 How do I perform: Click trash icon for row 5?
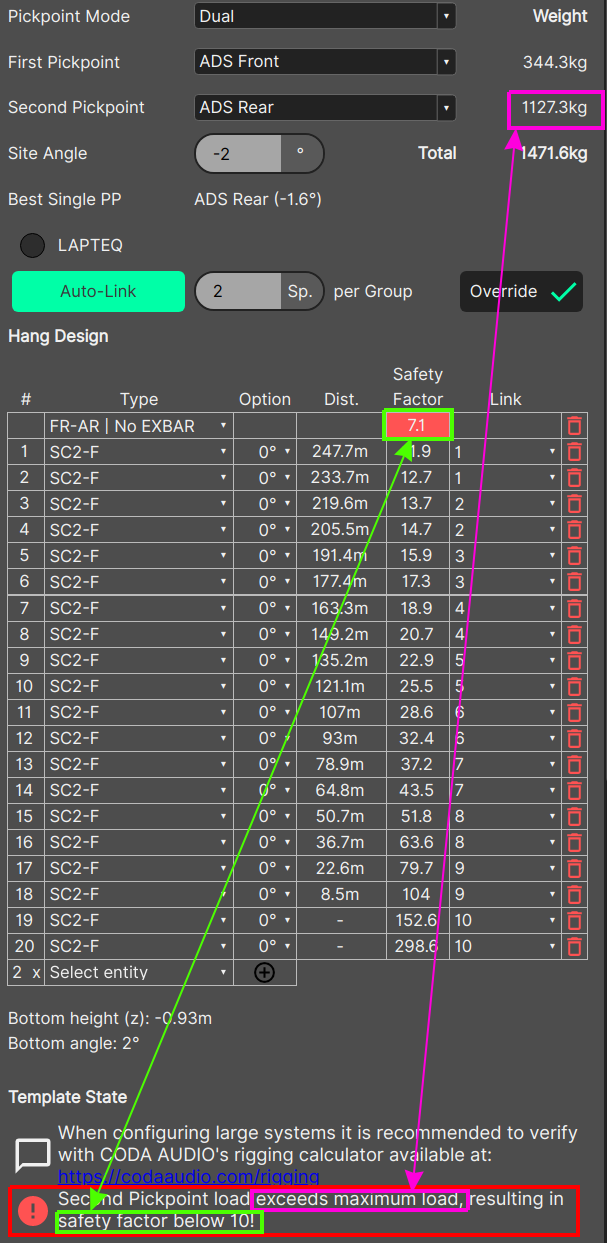click(574, 556)
